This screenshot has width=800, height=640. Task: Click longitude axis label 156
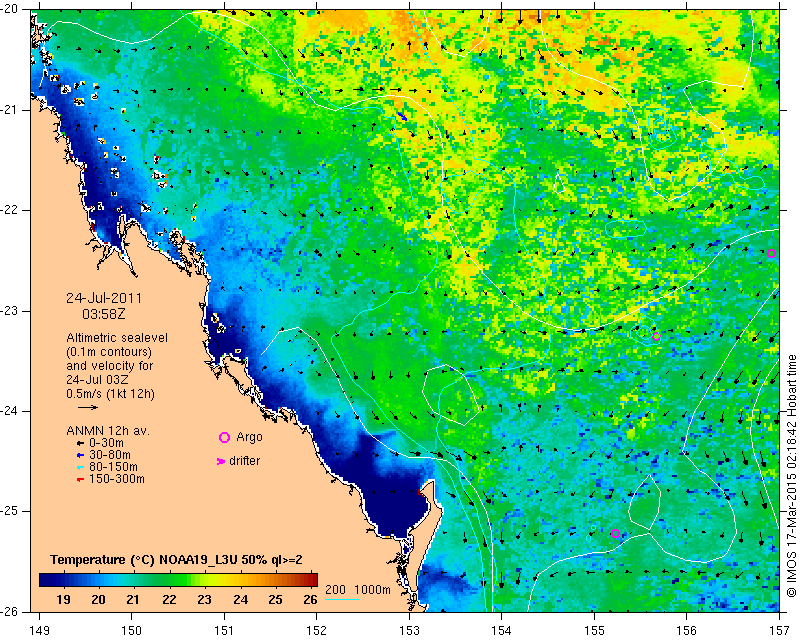tap(686, 631)
